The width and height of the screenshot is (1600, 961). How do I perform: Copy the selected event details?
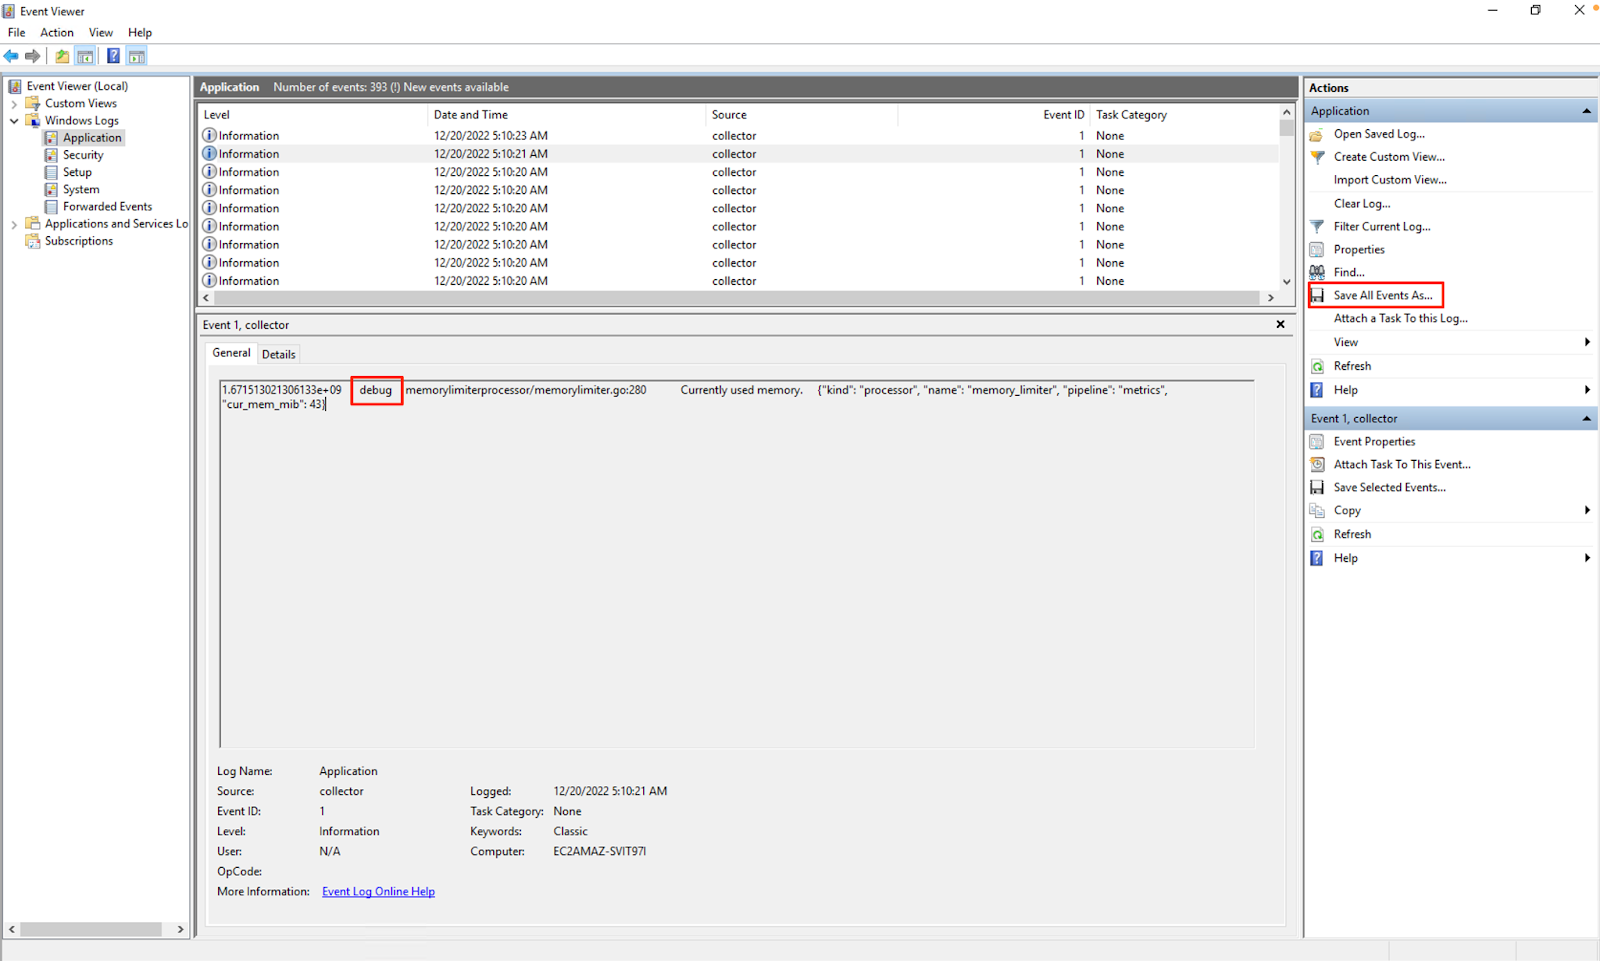tap(1345, 510)
